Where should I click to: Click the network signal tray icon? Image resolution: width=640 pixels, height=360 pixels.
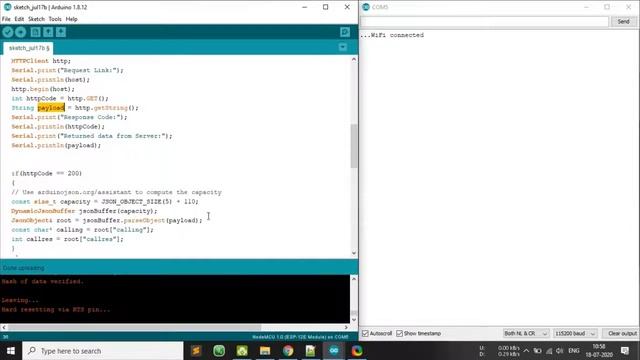pyautogui.click(x=549, y=351)
